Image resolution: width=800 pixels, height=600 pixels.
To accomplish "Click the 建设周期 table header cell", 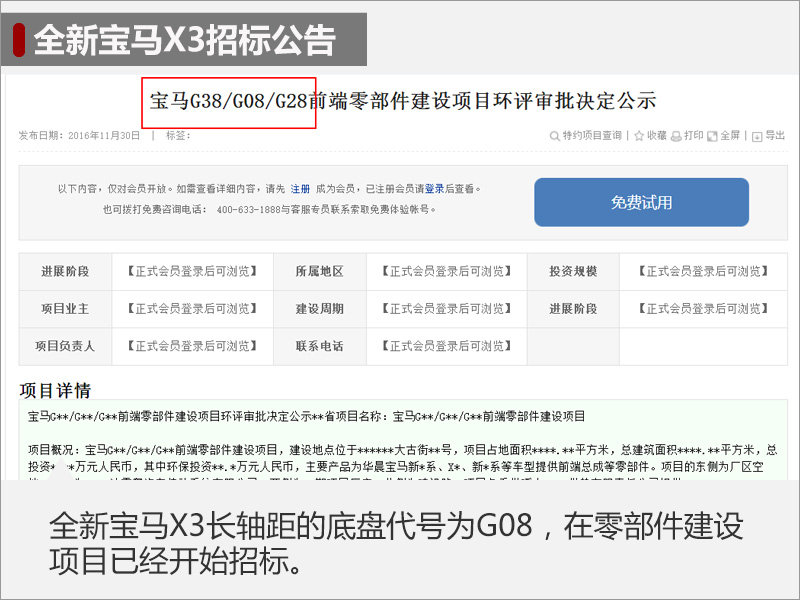I will (319, 309).
